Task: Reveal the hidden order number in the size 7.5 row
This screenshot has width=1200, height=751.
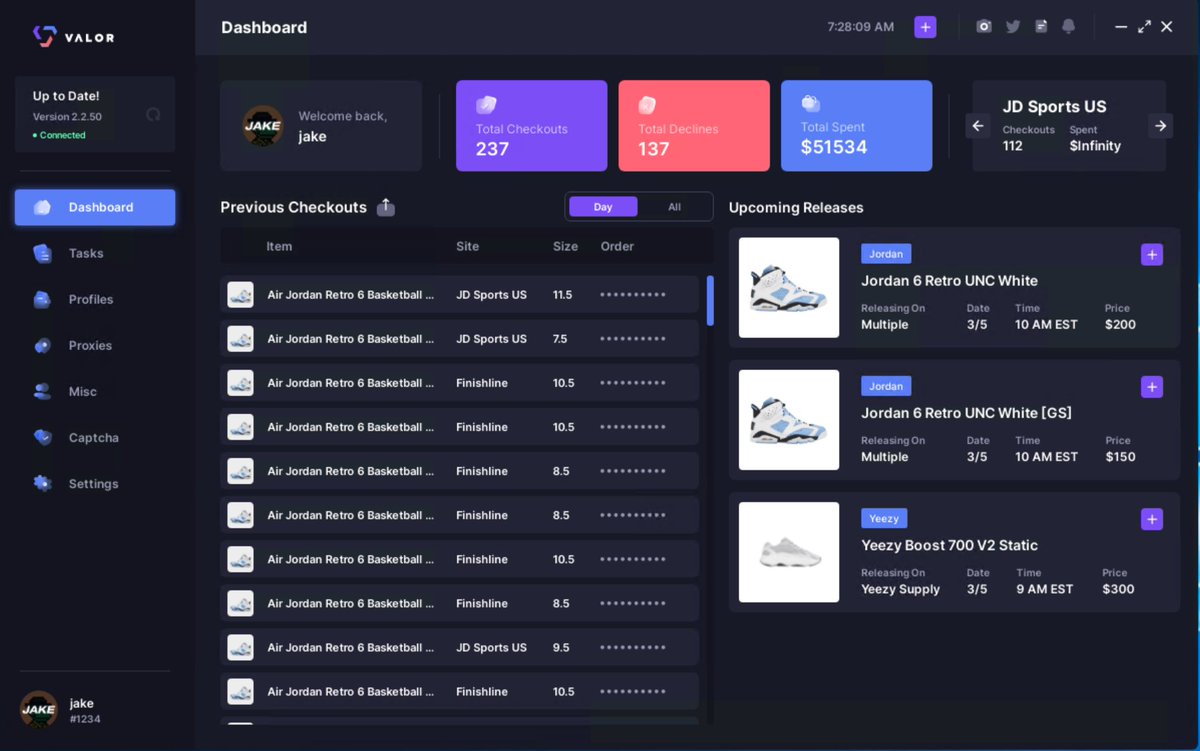Action: point(633,339)
